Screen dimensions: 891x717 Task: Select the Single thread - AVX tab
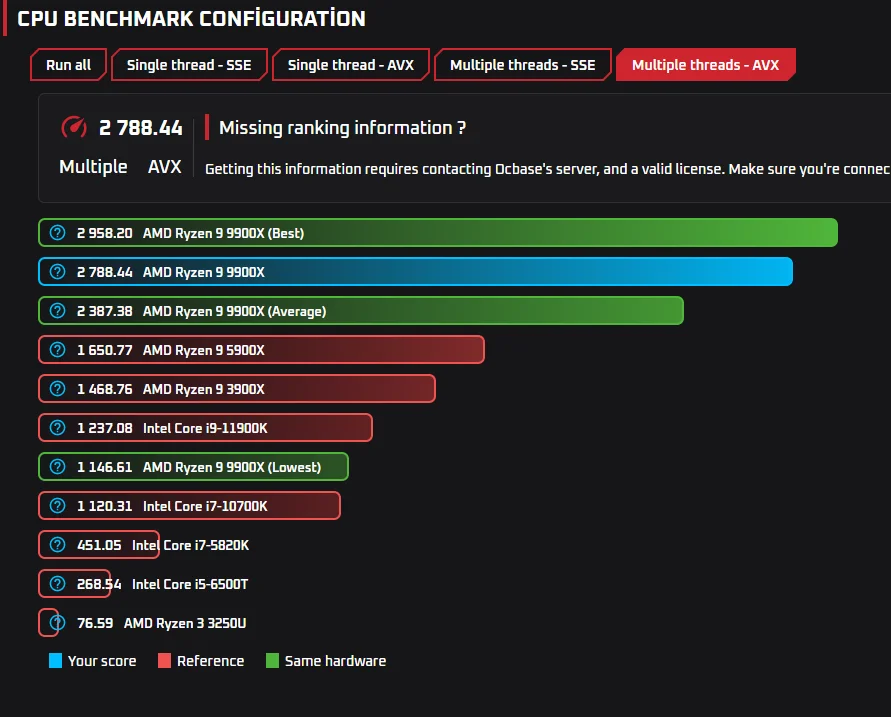(x=351, y=65)
